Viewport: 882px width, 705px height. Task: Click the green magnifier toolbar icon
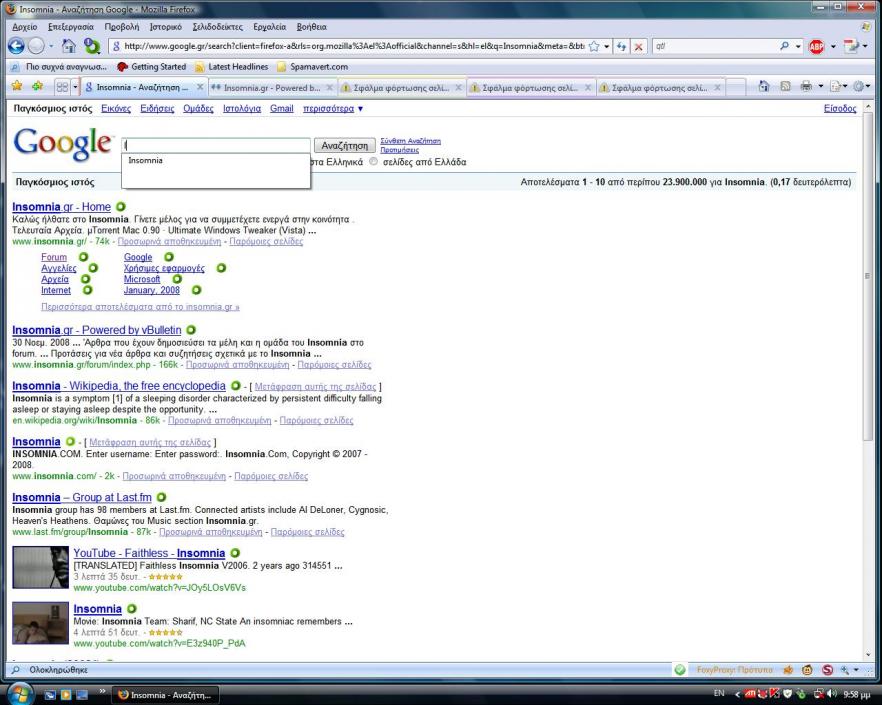point(92,46)
